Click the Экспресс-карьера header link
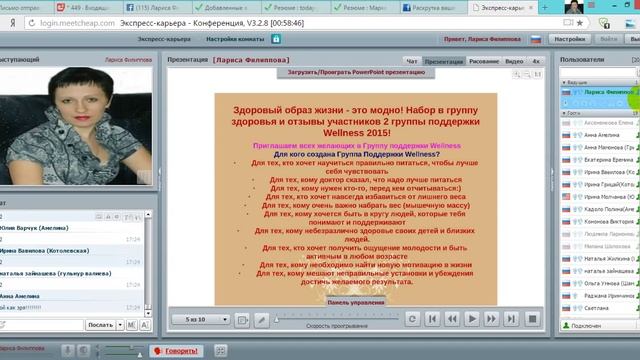The width and height of the screenshot is (640, 360). (x=164, y=39)
